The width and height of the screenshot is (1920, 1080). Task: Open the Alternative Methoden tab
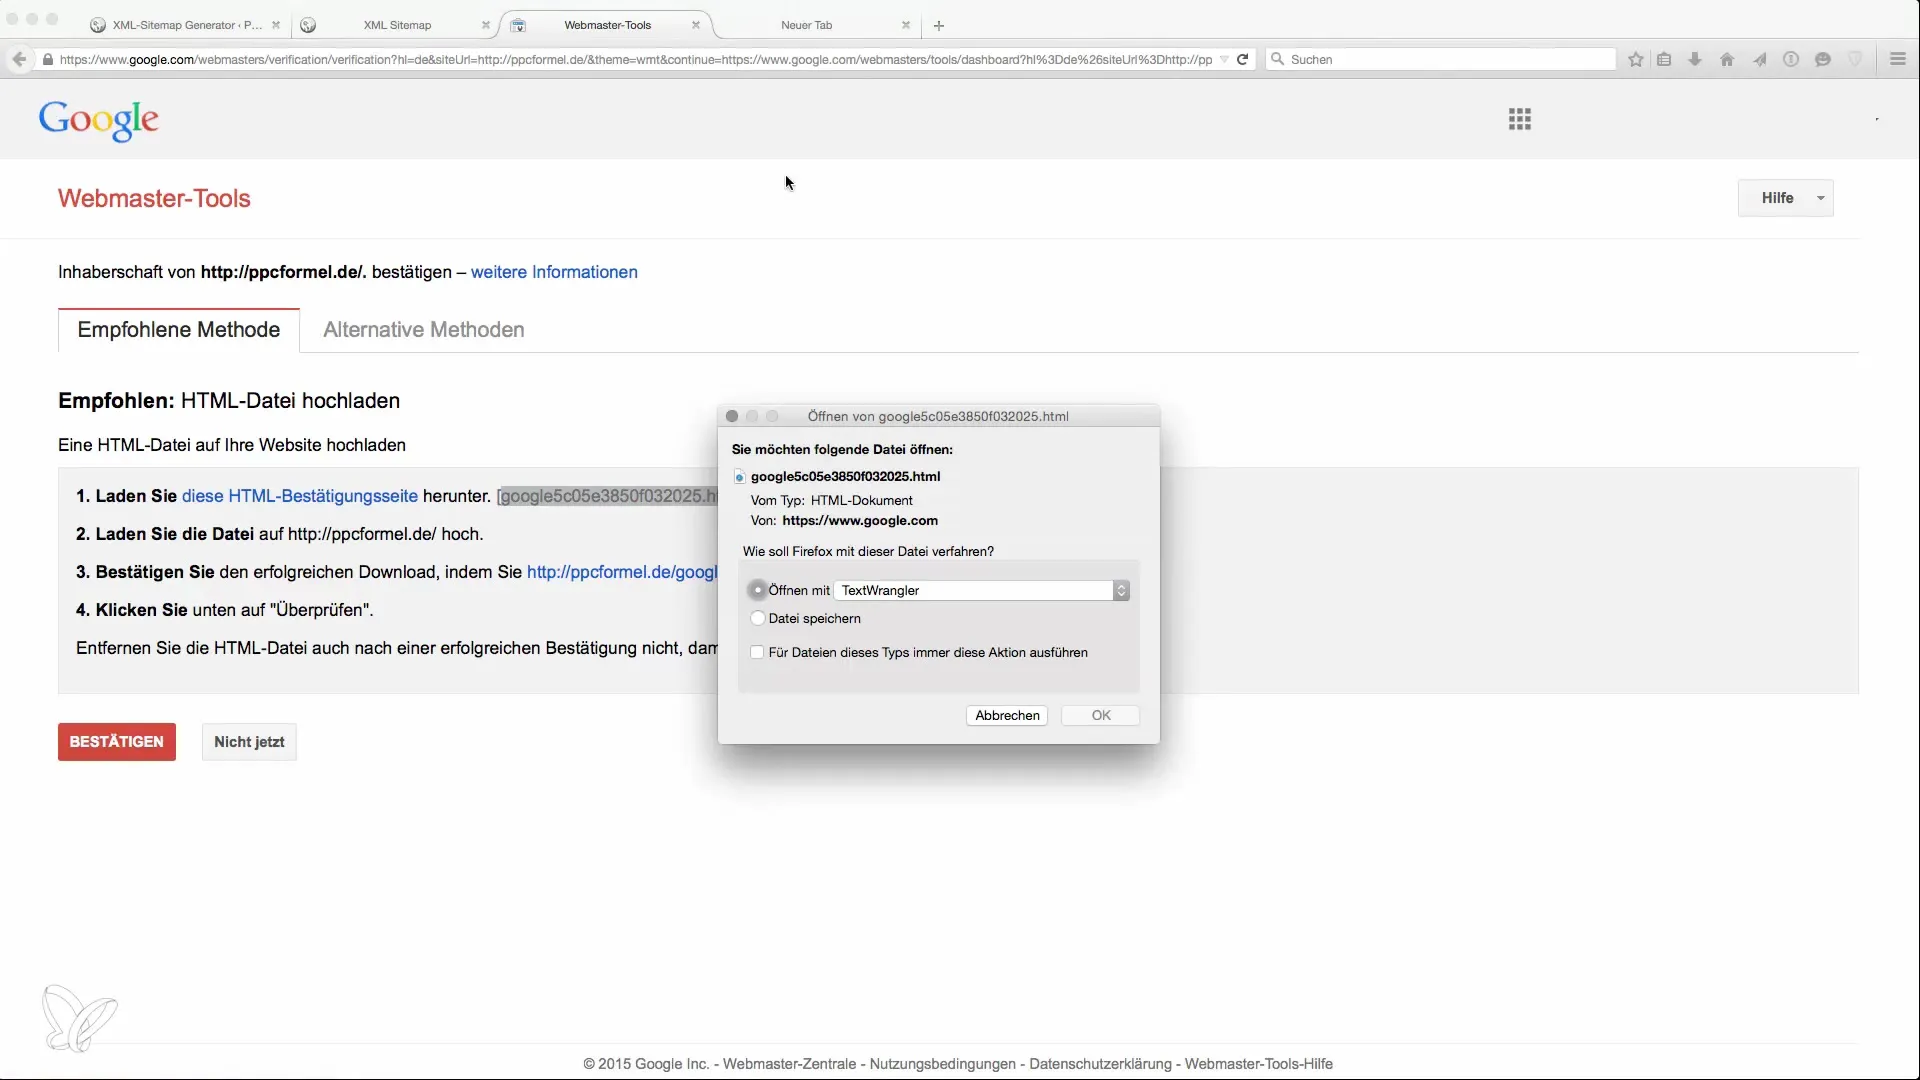pos(424,330)
